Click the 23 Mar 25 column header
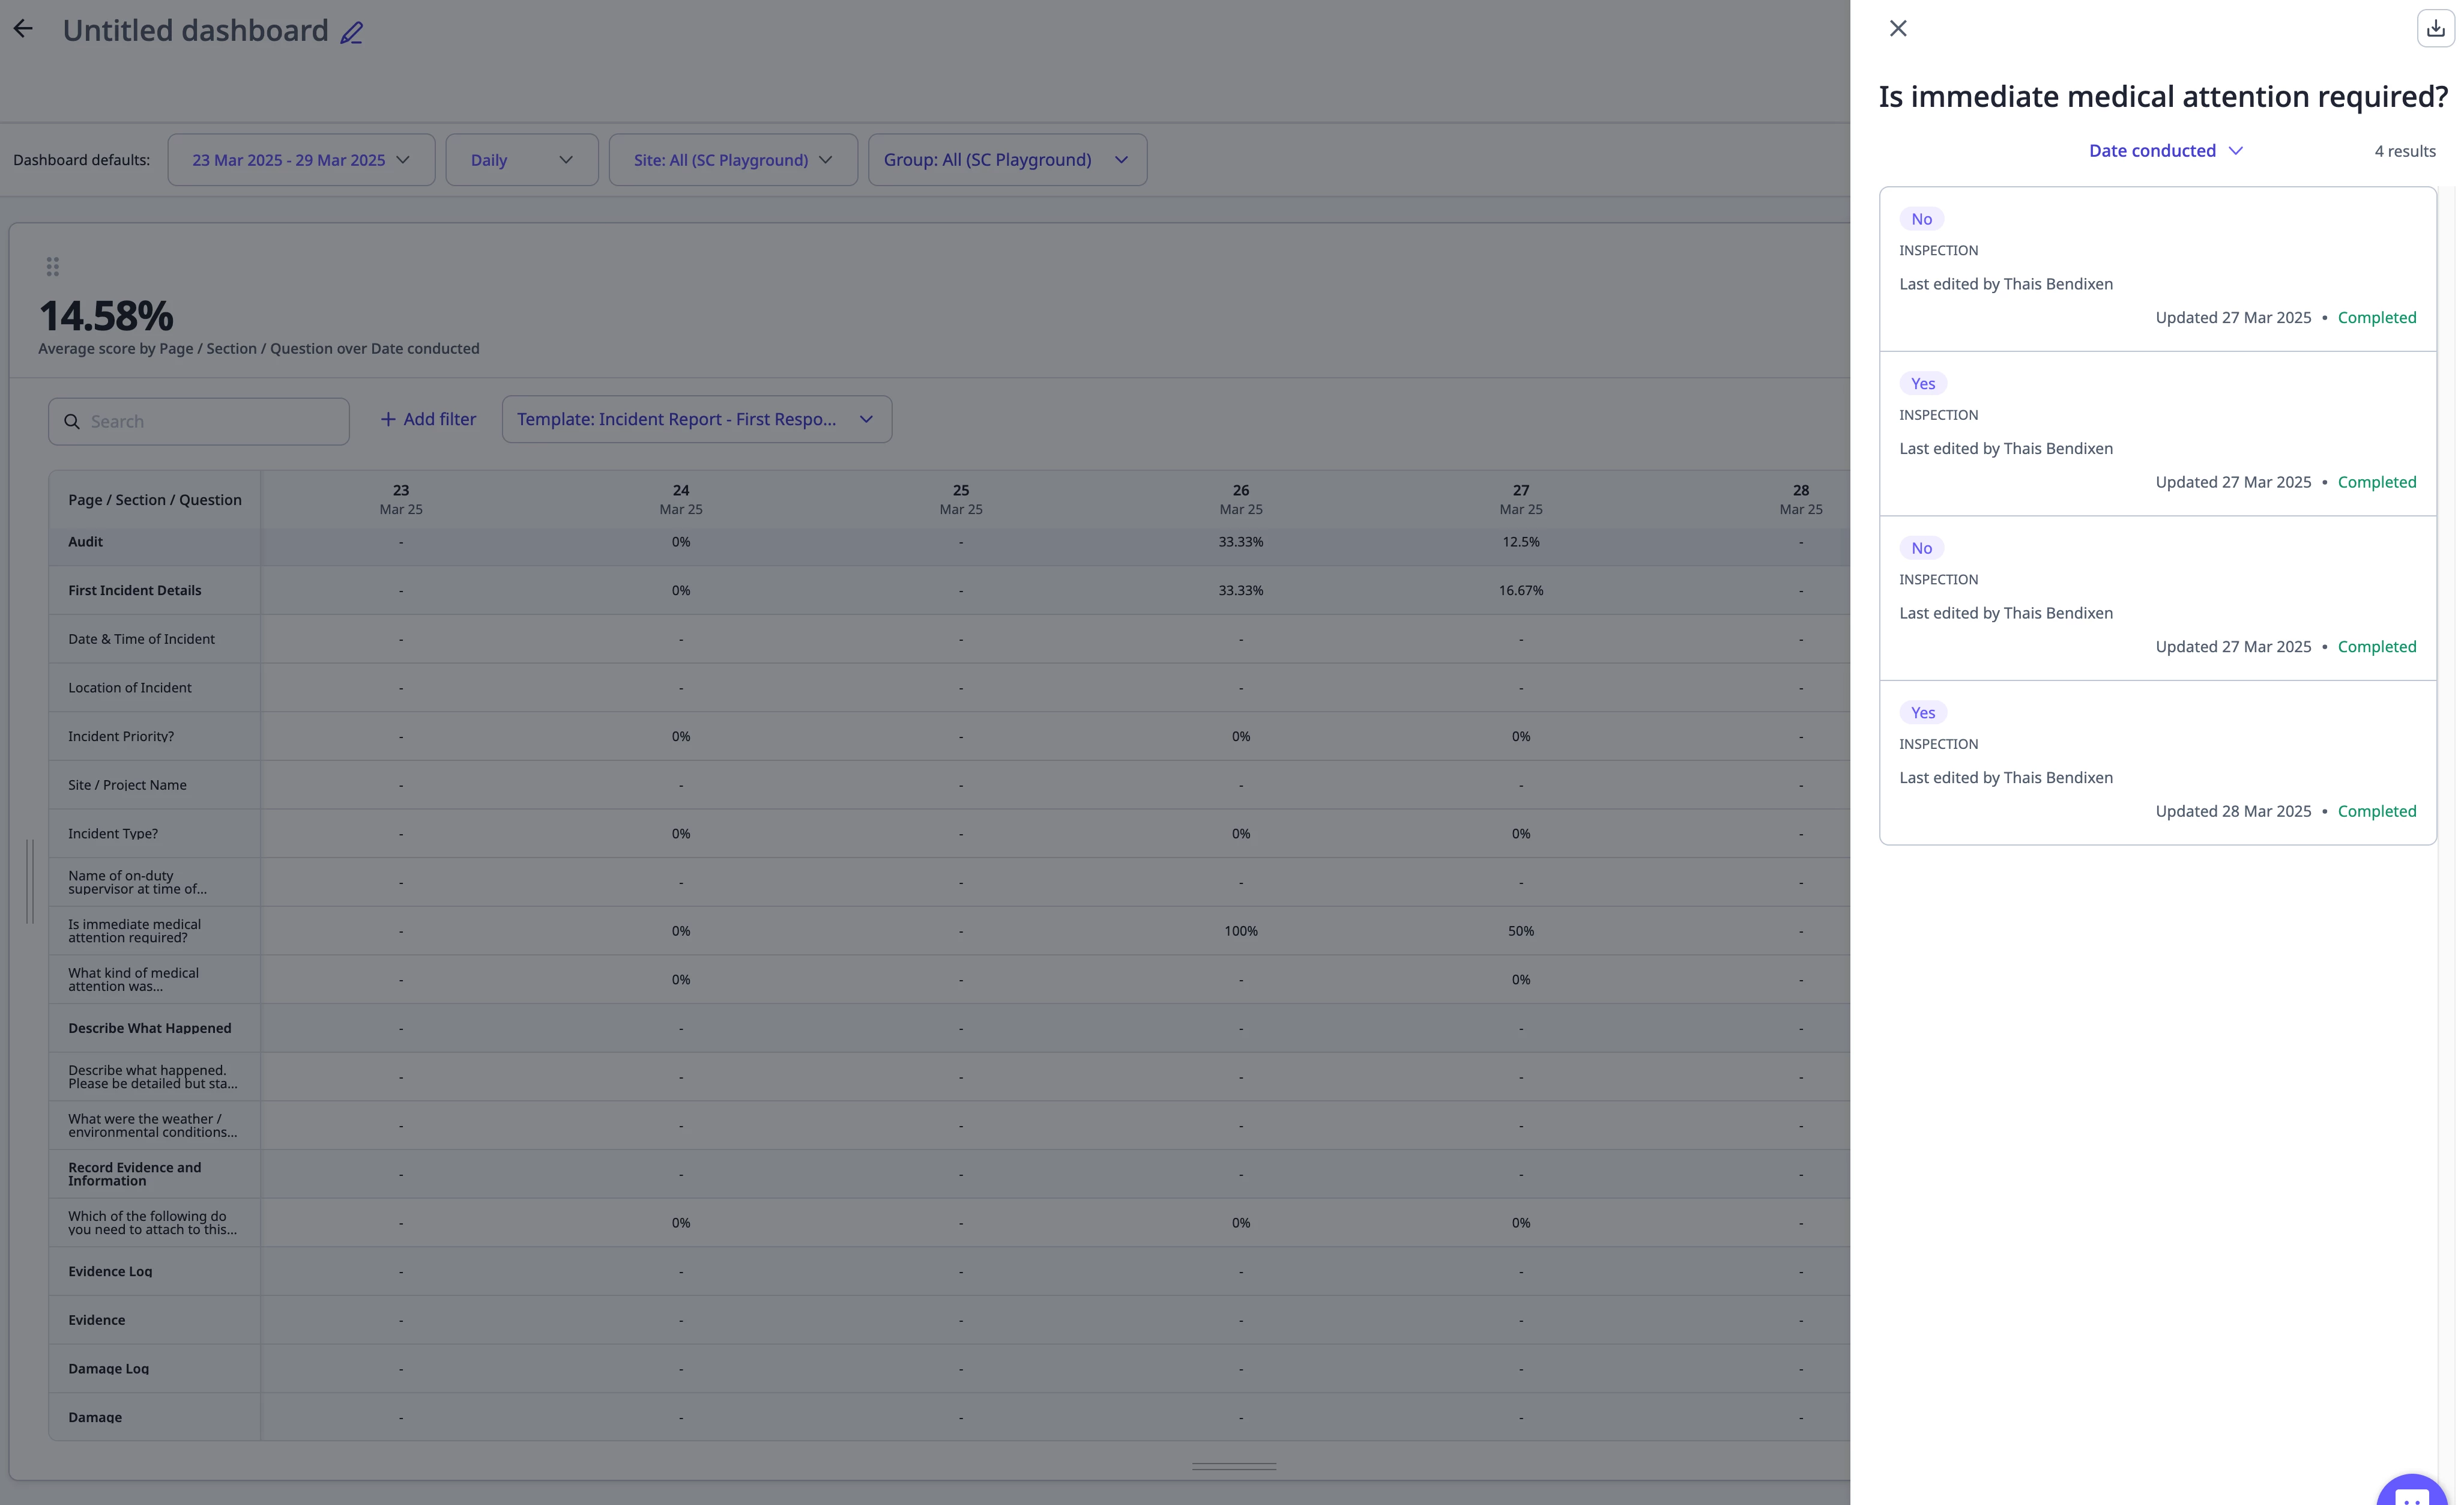Screen dimensions: 2464x1505 pos(401,499)
